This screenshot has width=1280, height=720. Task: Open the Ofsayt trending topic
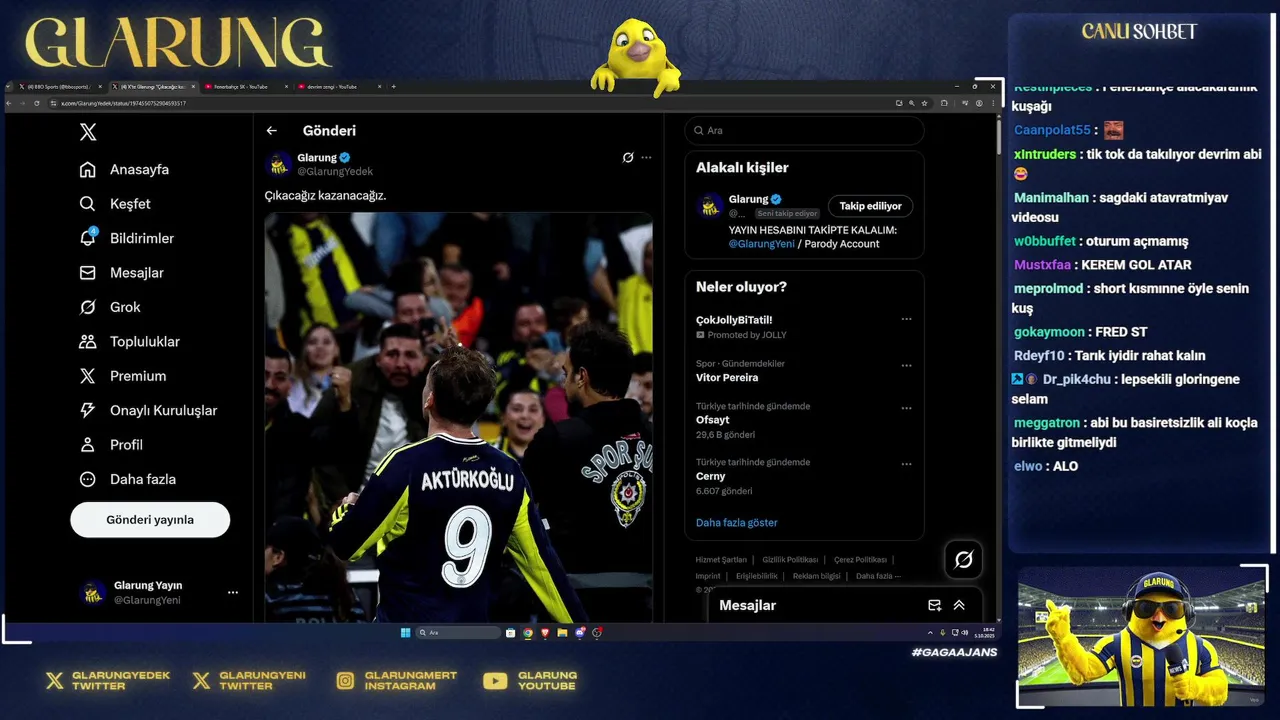(x=713, y=420)
